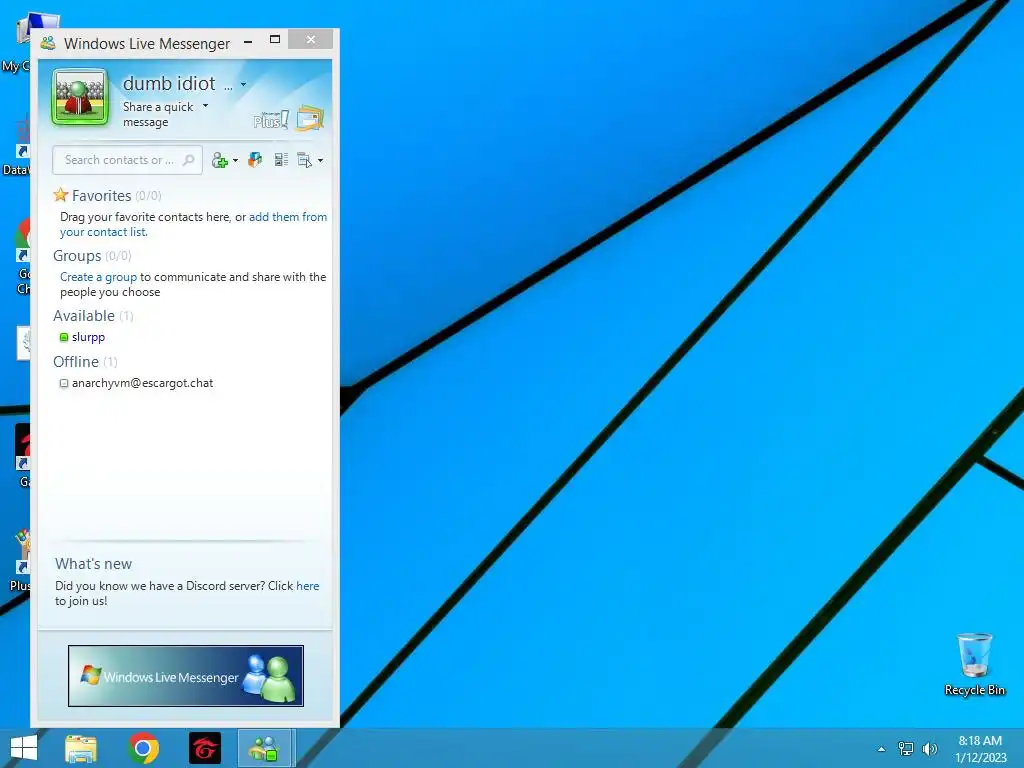Click the Add a contact icon
Screen dimensions: 1024x768
point(219,160)
